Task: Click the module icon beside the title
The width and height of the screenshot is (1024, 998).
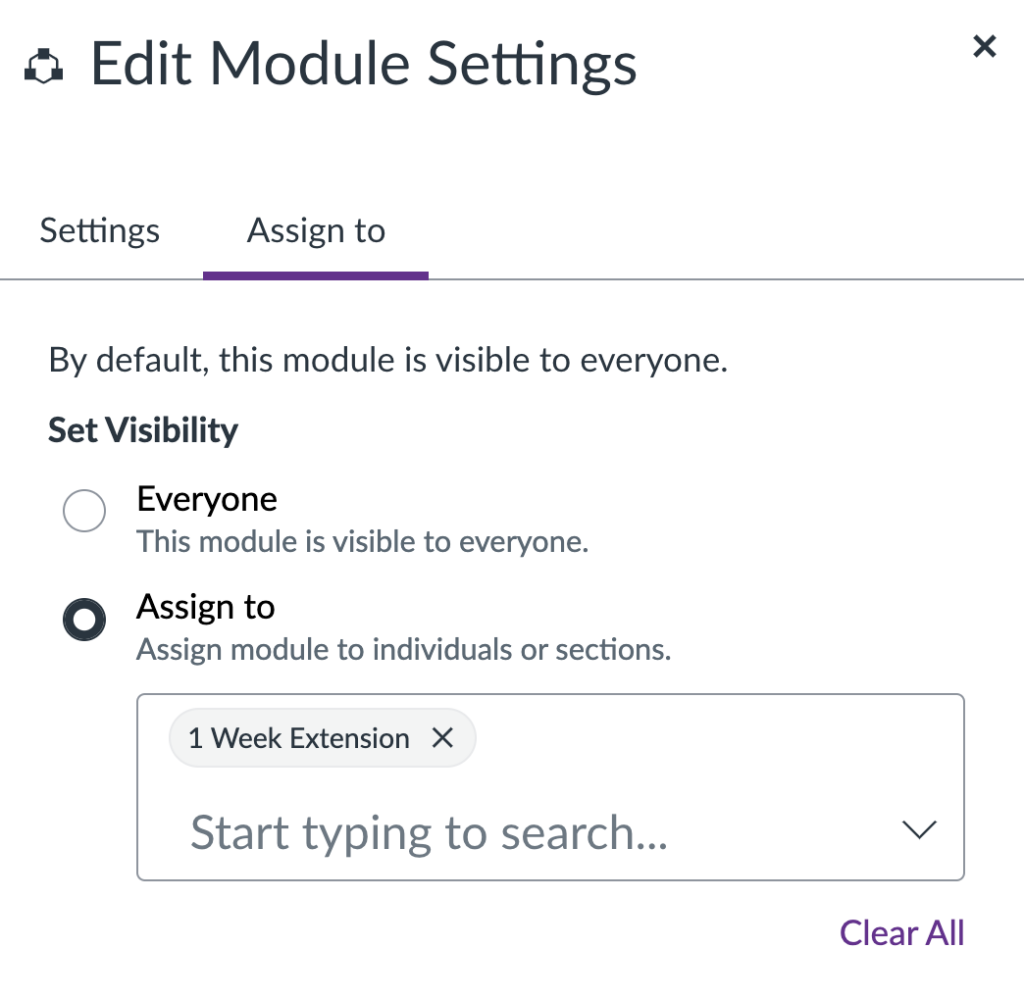Action: coord(44,68)
